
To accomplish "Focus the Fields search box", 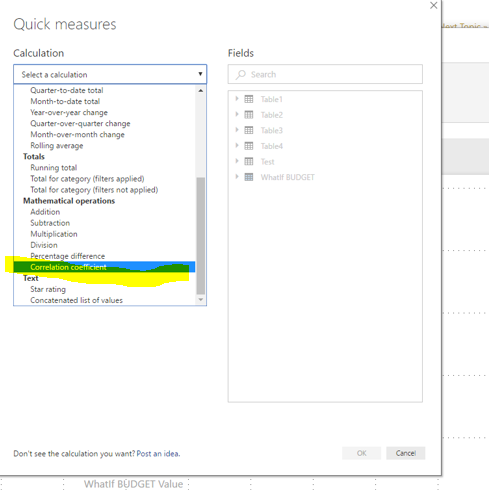I will [x=325, y=74].
